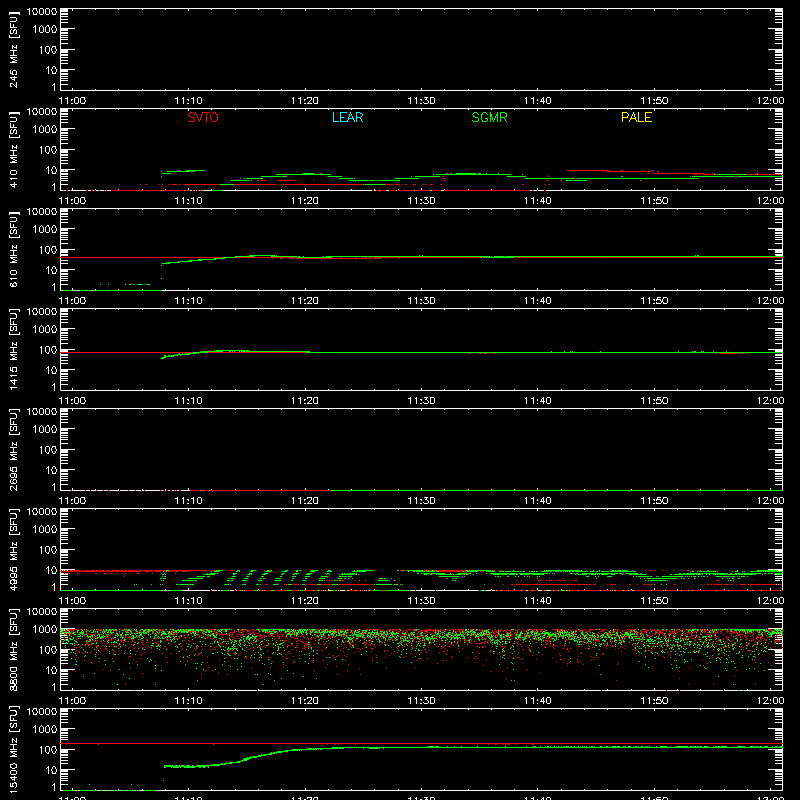Click 11:30 below the 8800 MHz panel
This screenshot has height=800, width=800.
pyautogui.click(x=421, y=701)
